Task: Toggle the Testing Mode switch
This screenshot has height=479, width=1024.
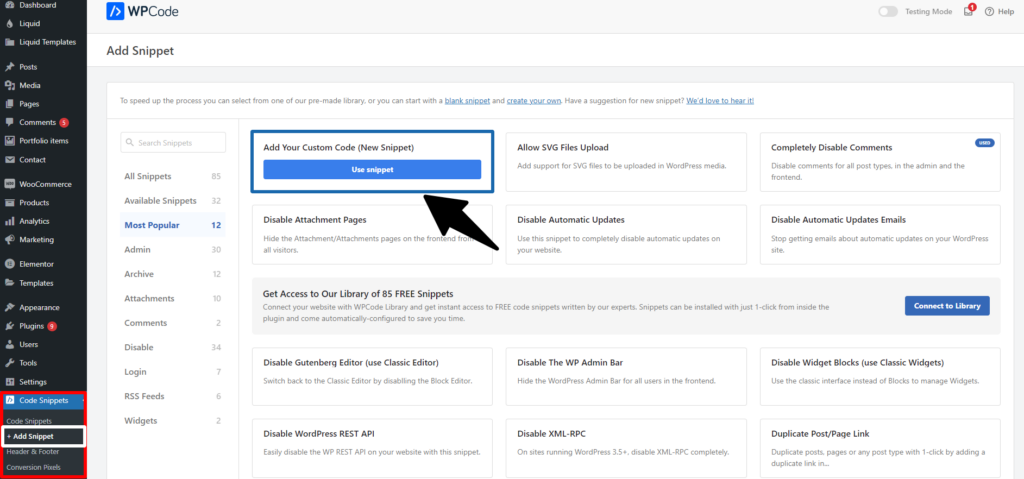Action: click(x=887, y=12)
